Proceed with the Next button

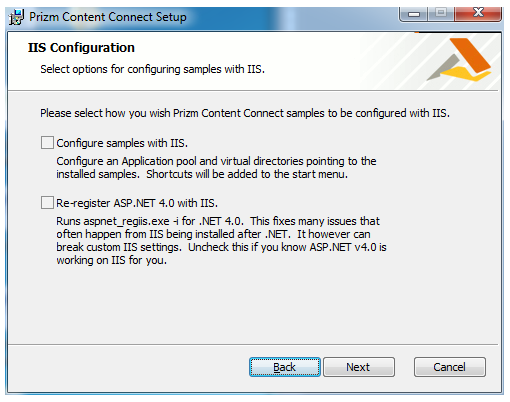(x=359, y=367)
